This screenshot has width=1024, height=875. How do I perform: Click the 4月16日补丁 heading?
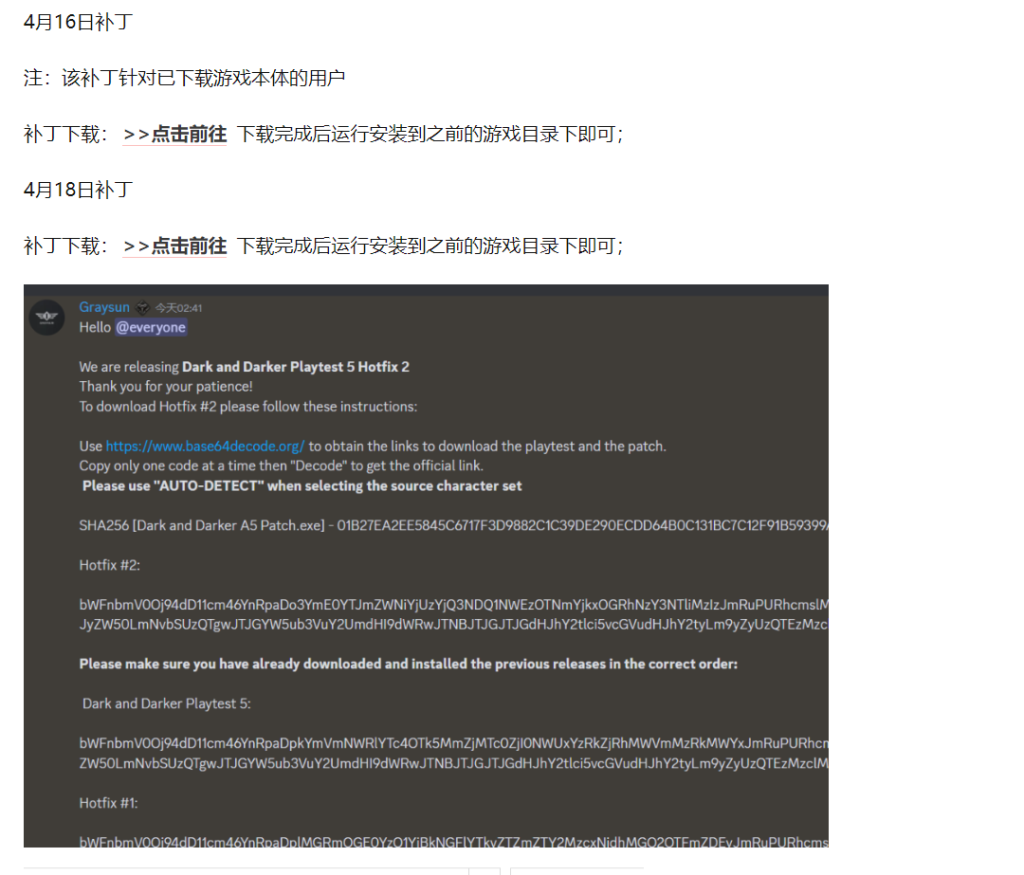[78, 22]
